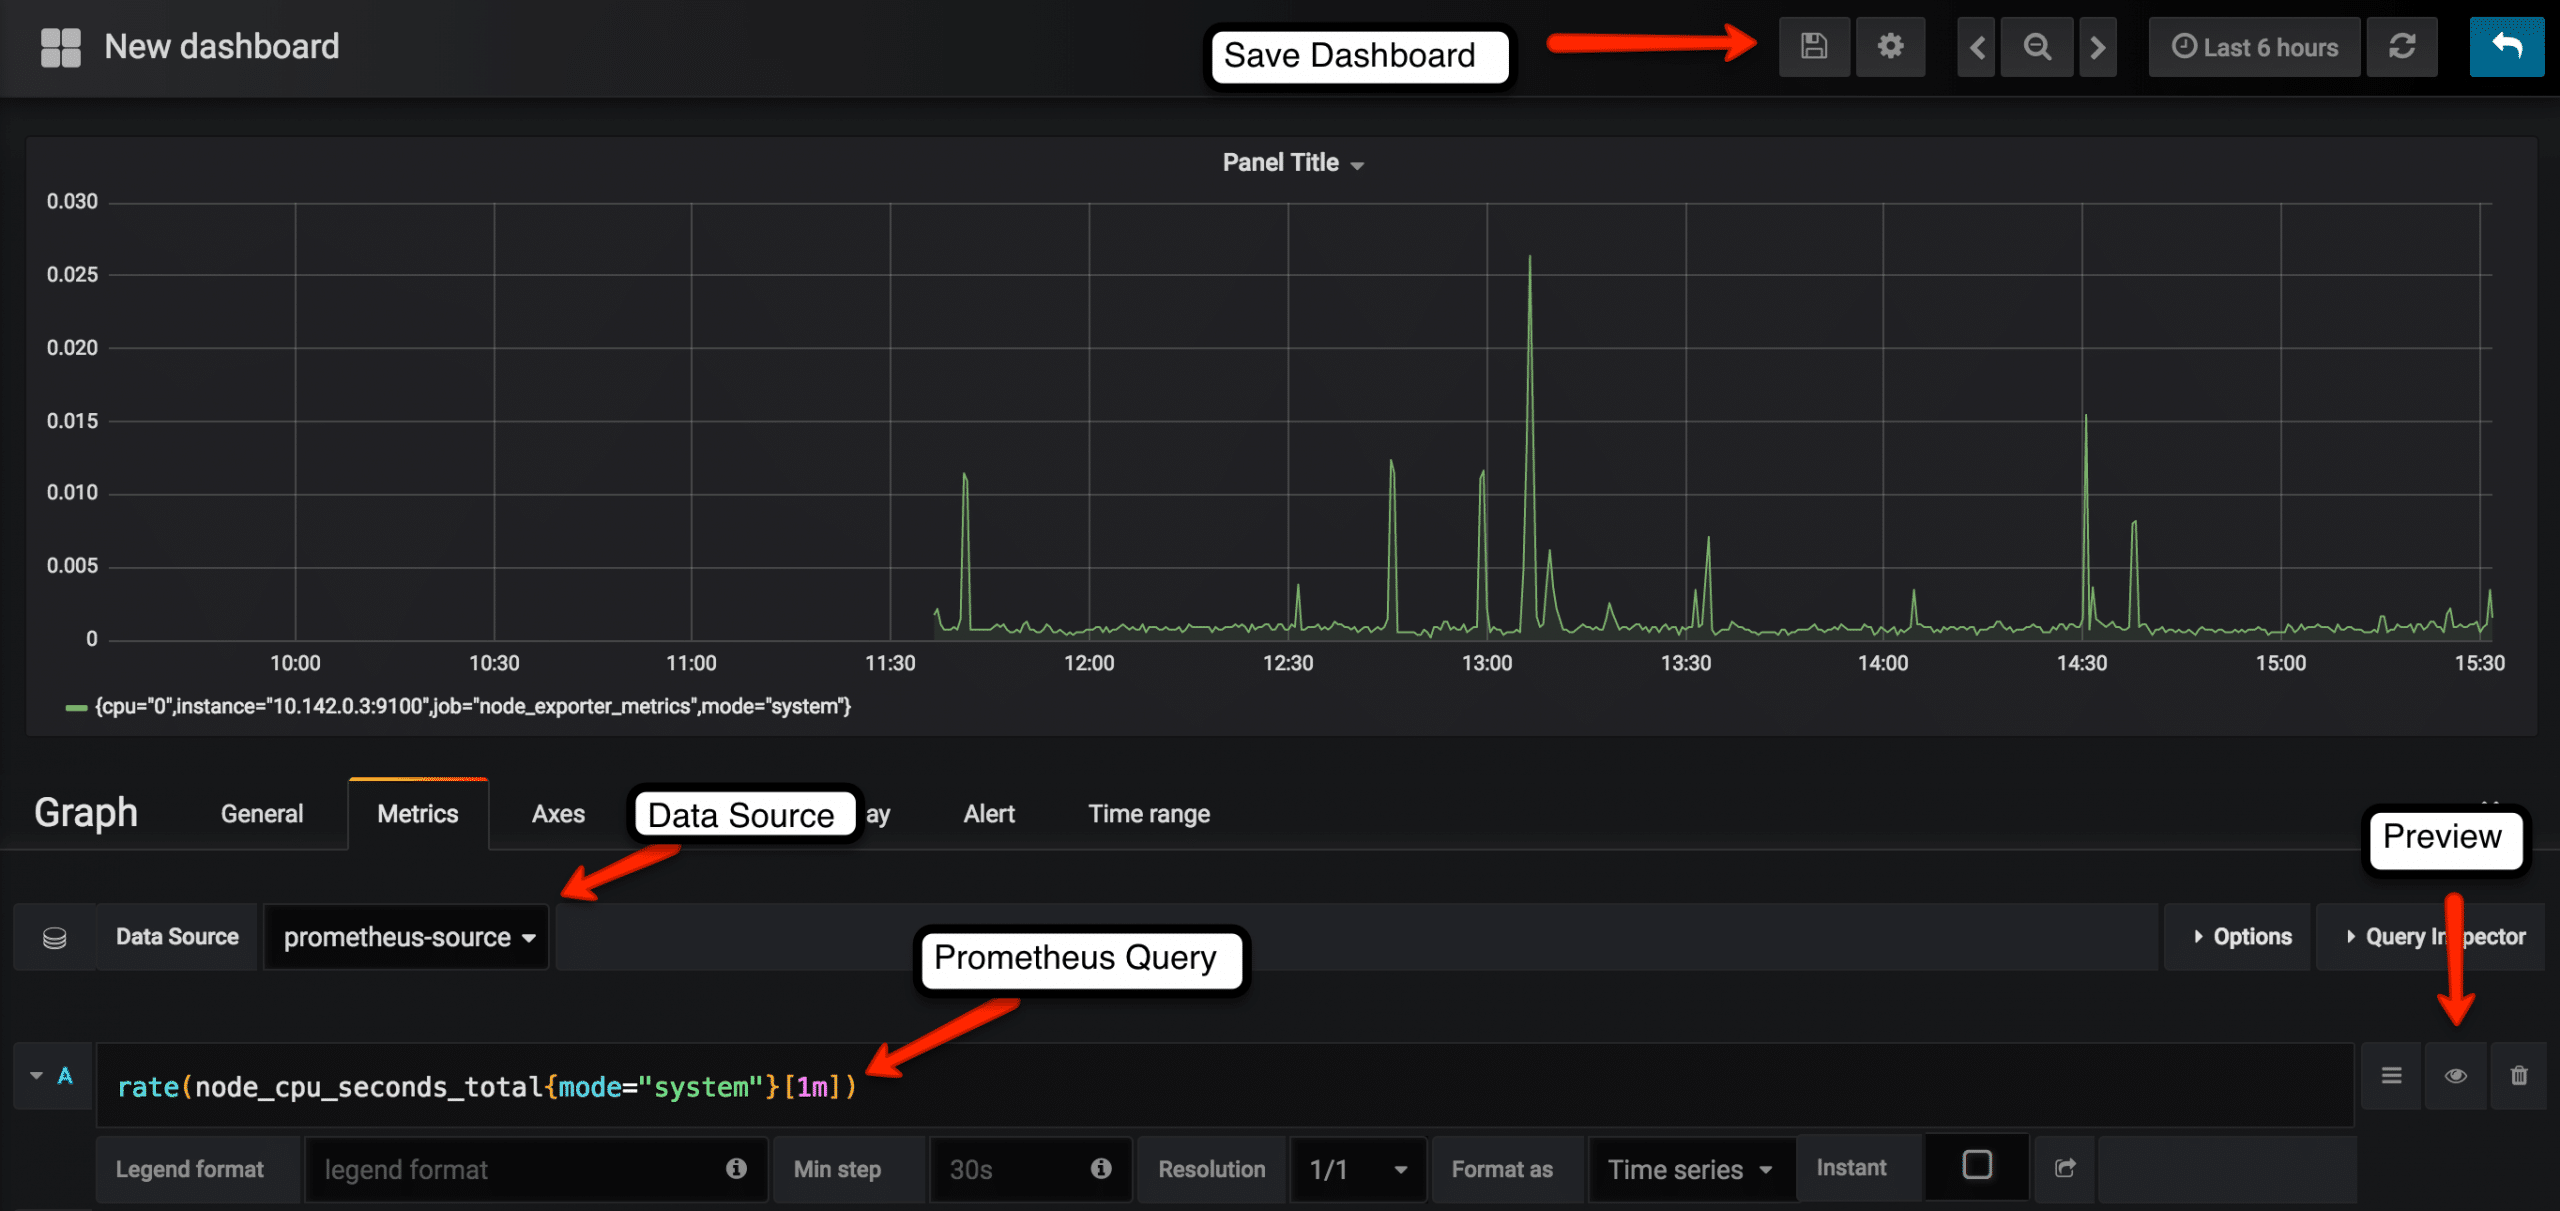The height and width of the screenshot is (1211, 2560).
Task: Open the Time range tab
Action: coord(1148,813)
